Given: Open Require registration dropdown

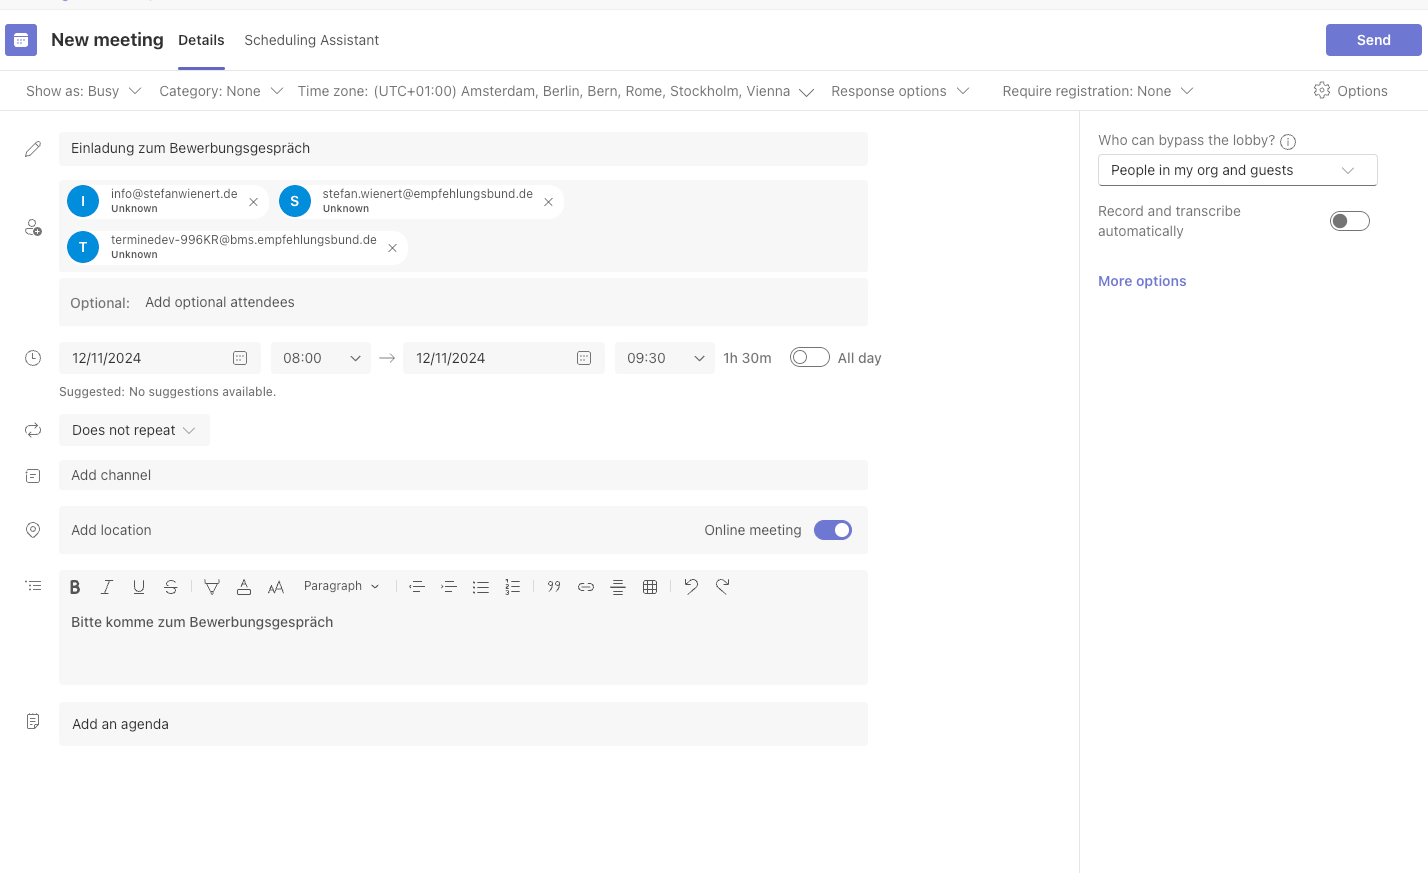Looking at the screenshot, I should click(1098, 91).
